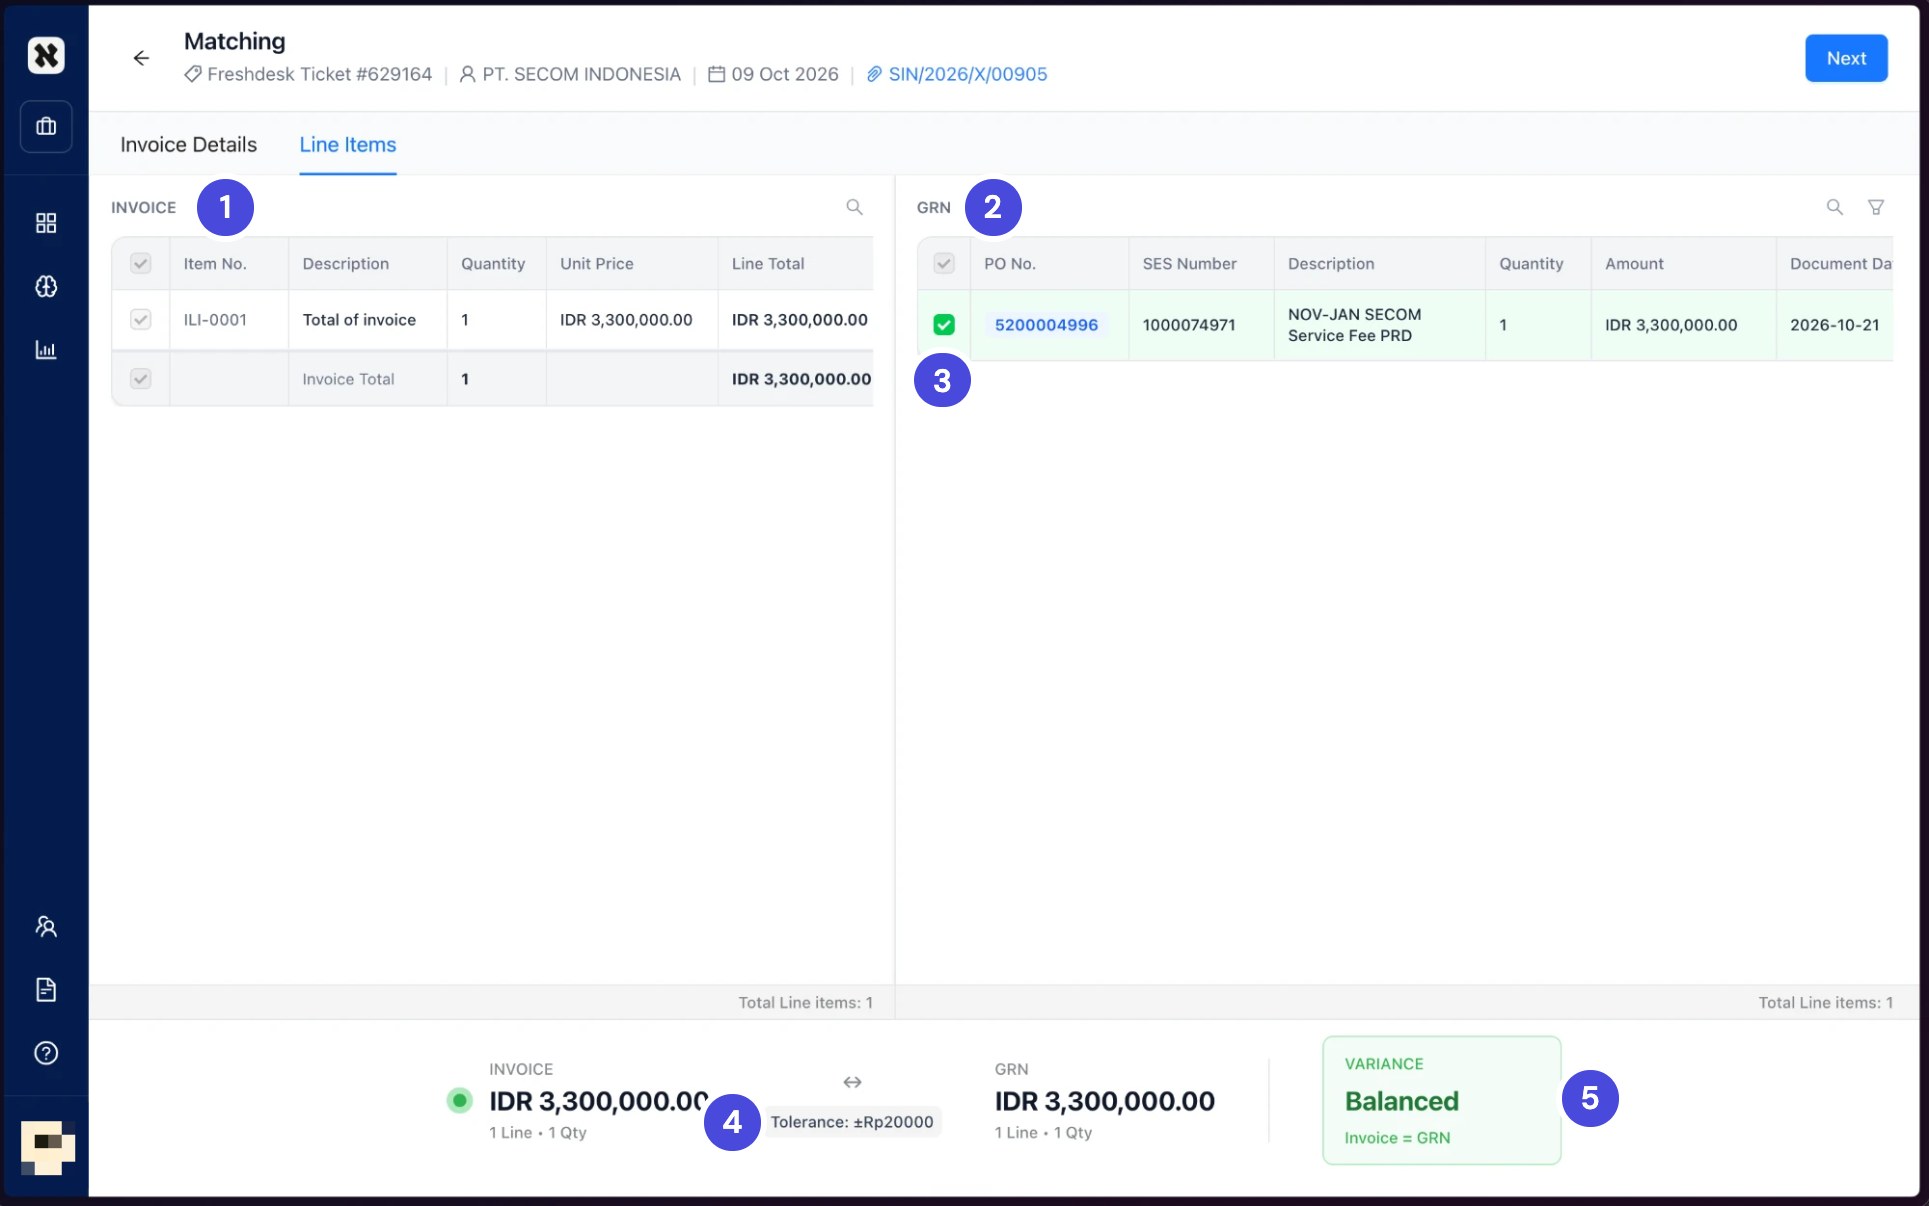This screenshot has width=1929, height=1206.
Task: Open the bar chart reports icon
Action: pos(46,350)
